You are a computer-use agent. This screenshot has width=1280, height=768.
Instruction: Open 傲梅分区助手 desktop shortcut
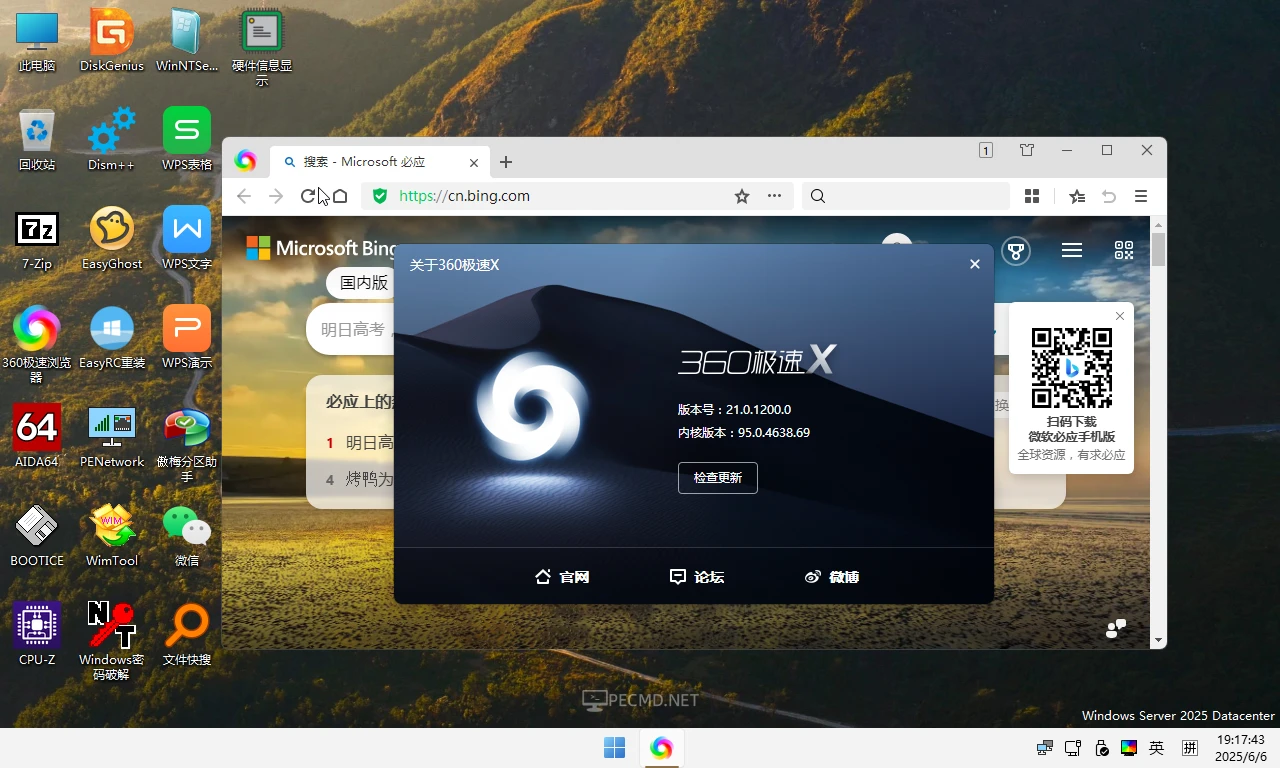[187, 443]
